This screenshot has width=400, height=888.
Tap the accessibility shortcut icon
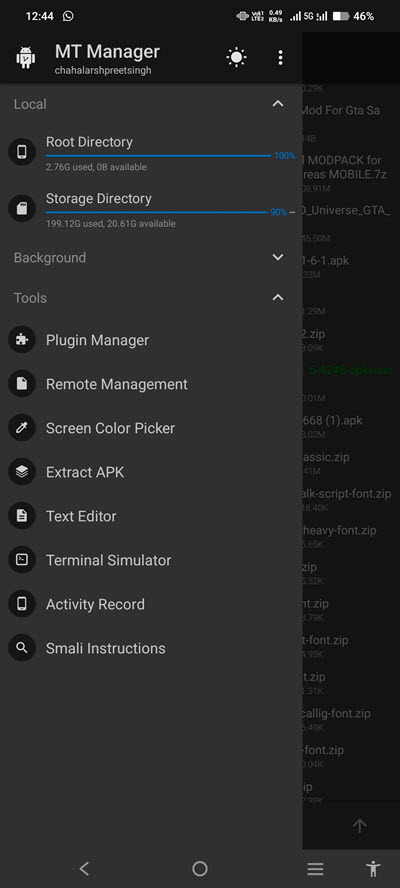(x=373, y=868)
